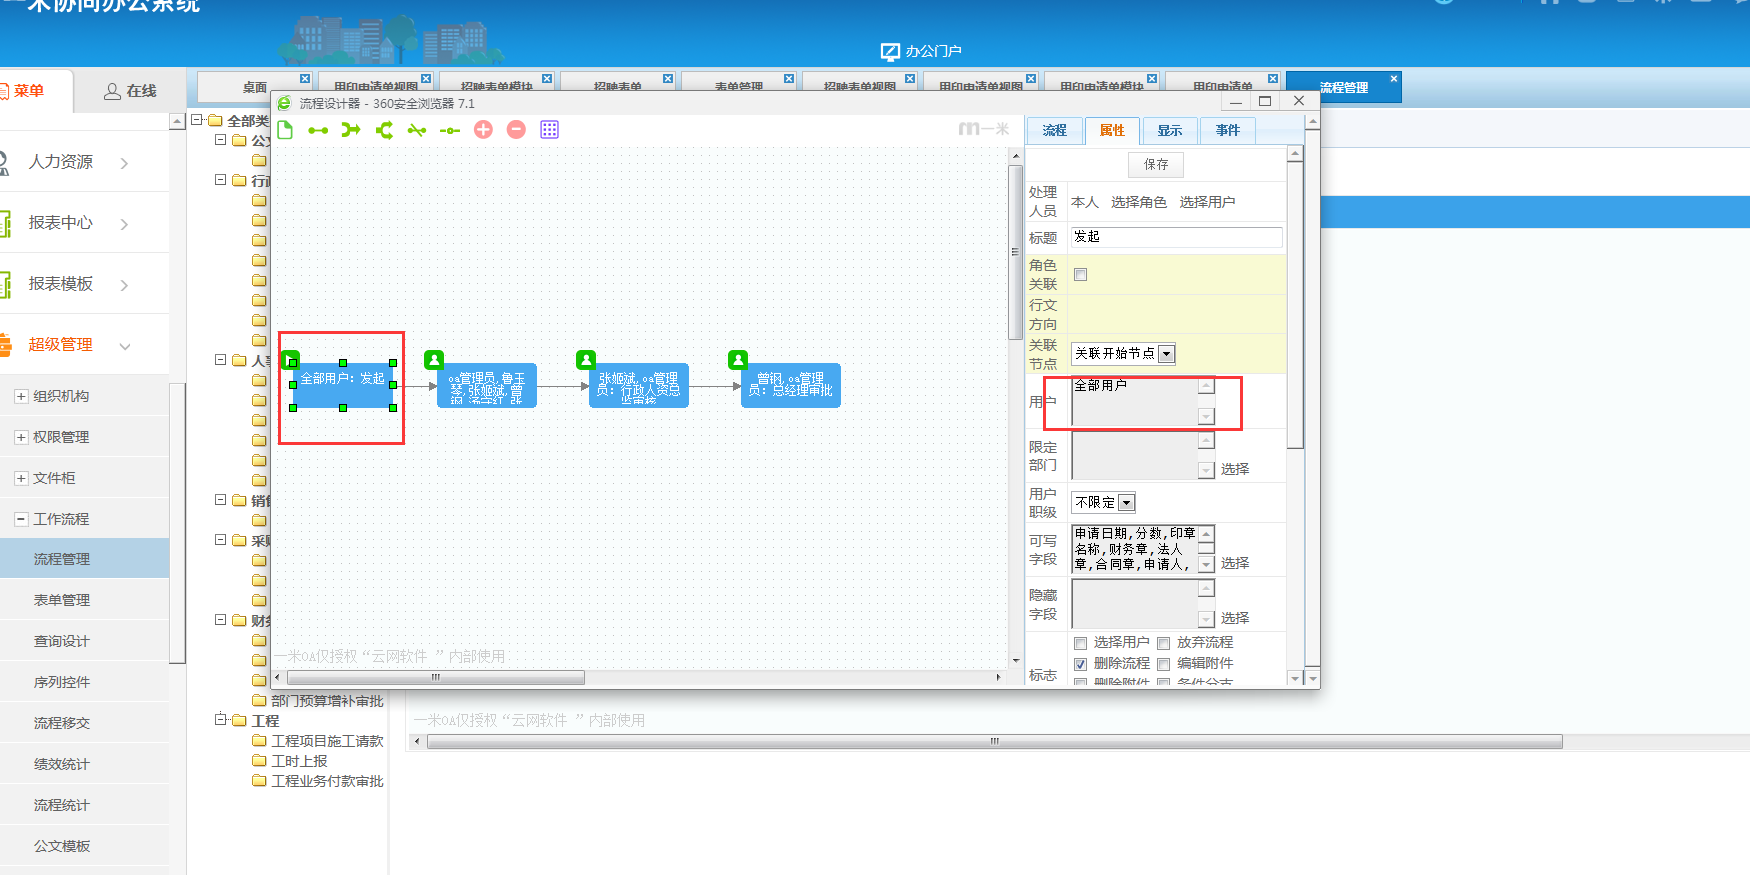Switch to the 流程 tab
This screenshot has width=1750, height=875.
pyautogui.click(x=1054, y=130)
